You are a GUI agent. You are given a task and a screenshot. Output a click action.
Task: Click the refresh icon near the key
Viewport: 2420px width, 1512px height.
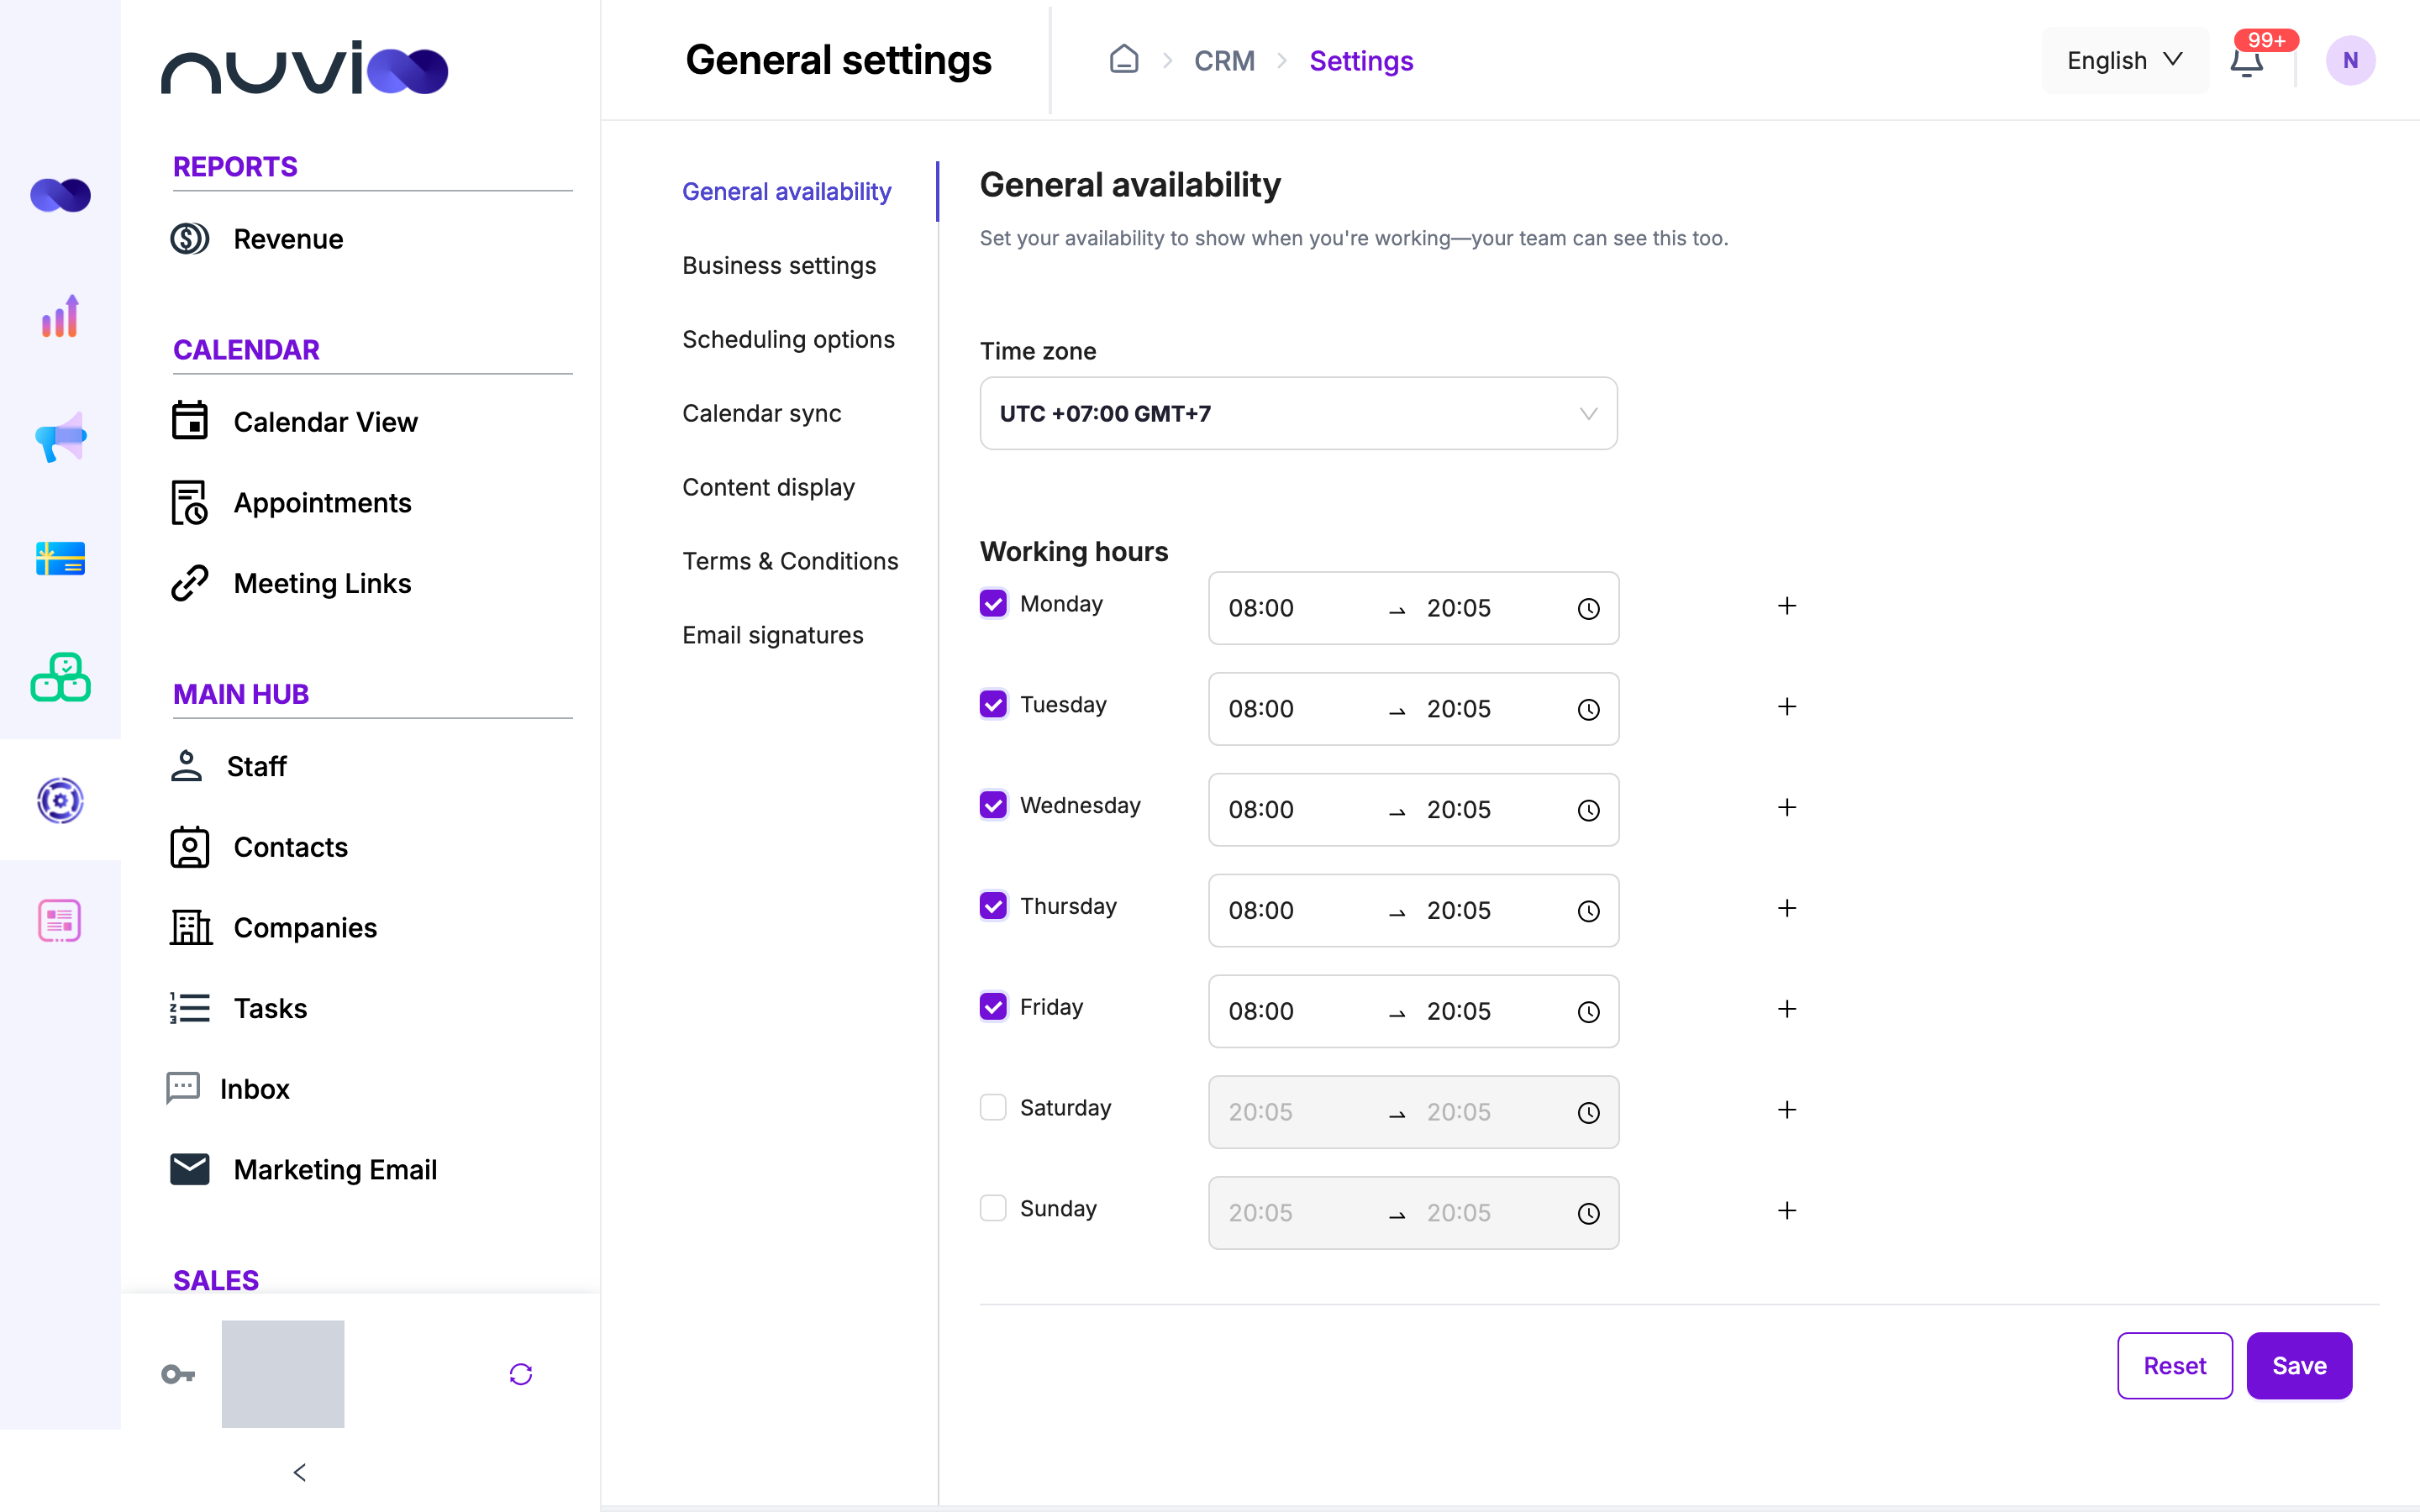pos(521,1374)
